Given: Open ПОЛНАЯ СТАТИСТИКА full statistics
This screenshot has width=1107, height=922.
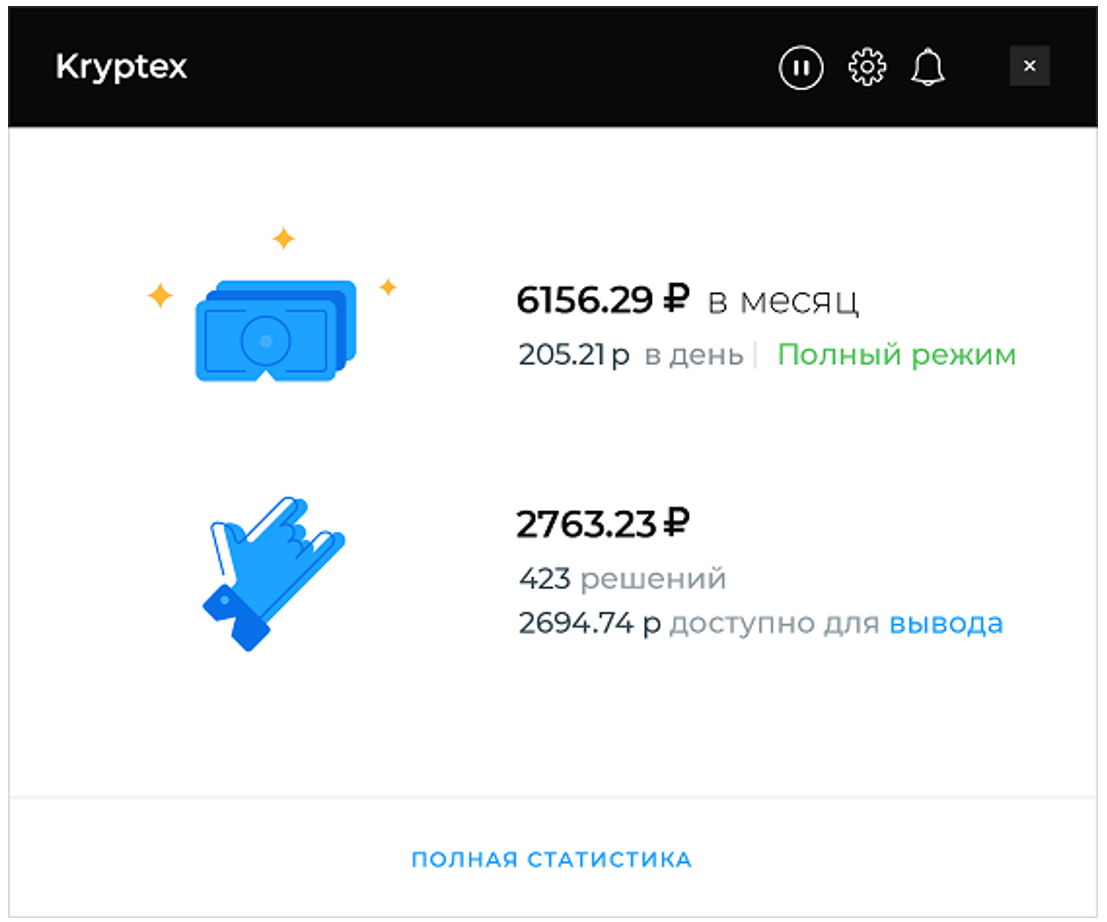Looking at the screenshot, I should point(551,859).
